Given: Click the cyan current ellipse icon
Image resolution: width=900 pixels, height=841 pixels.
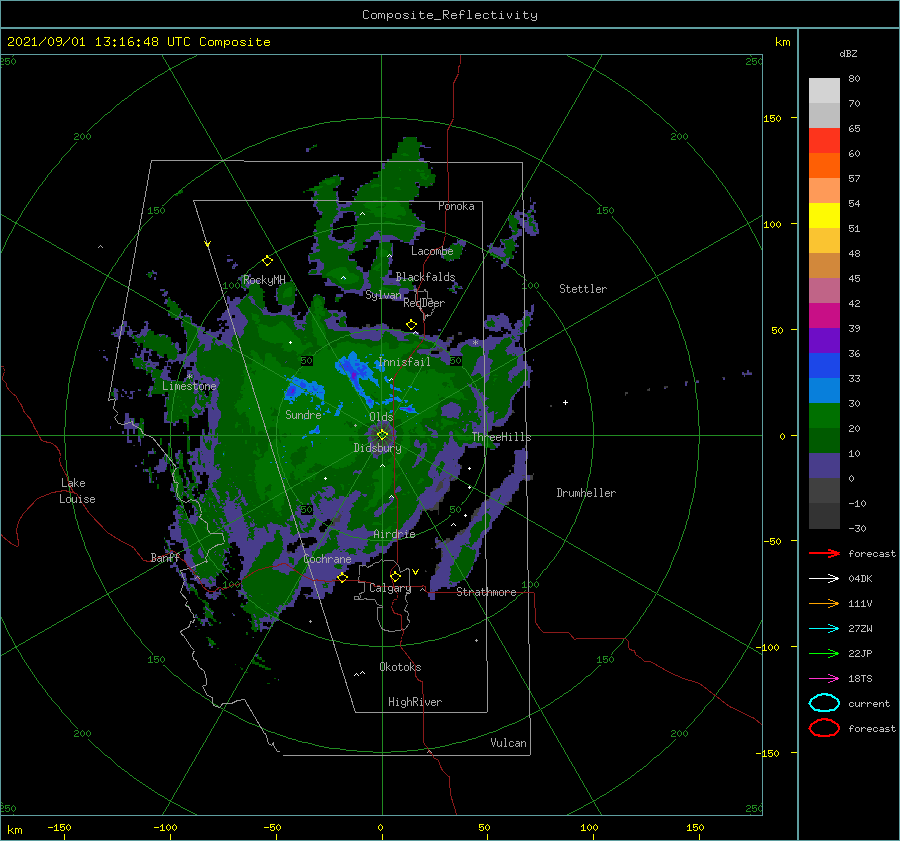Looking at the screenshot, I should click(x=824, y=703).
